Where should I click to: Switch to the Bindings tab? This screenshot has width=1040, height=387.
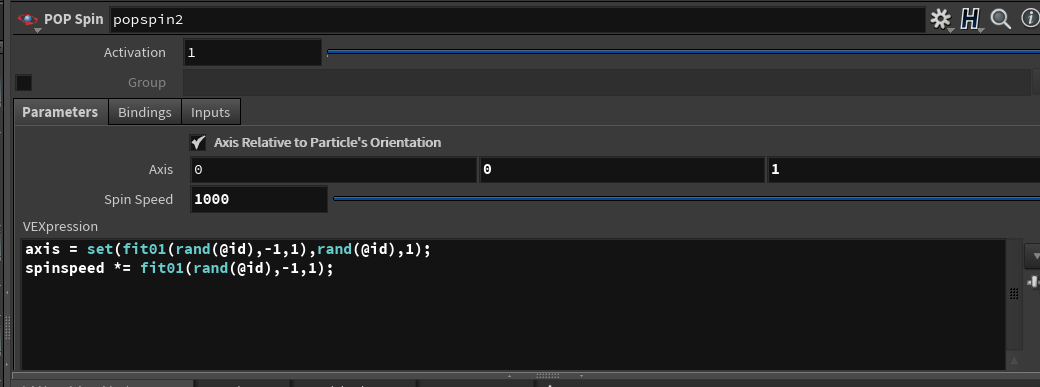click(145, 112)
